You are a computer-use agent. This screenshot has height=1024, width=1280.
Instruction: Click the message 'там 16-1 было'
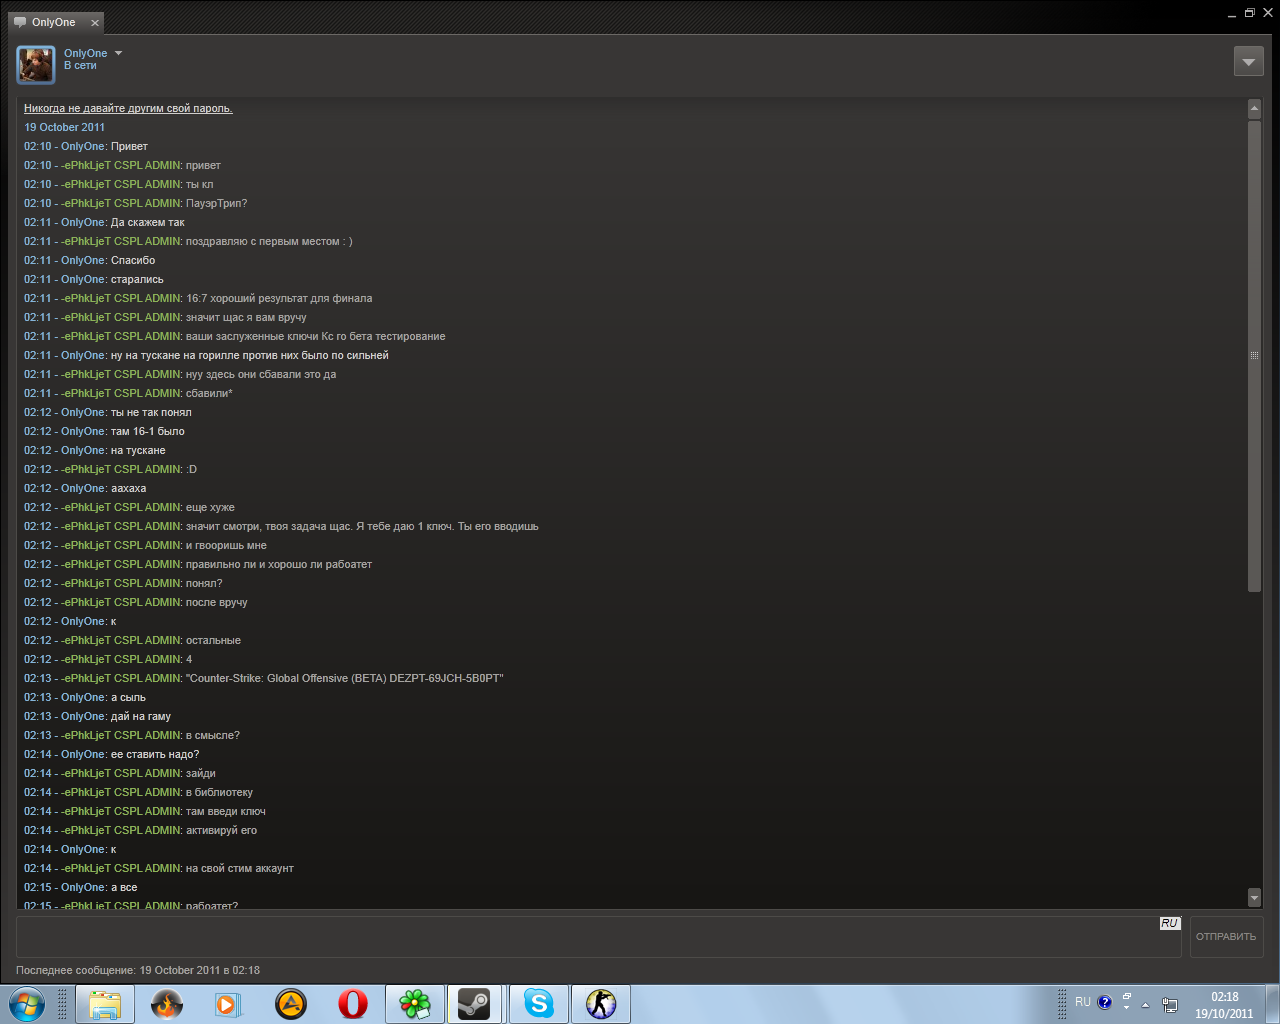coord(148,431)
